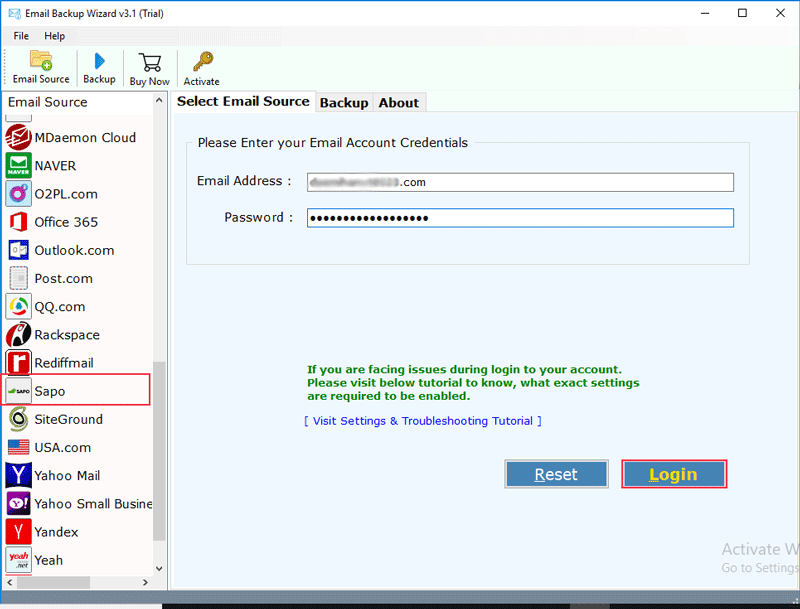Click the Backup play toolbar icon
The height and width of the screenshot is (609, 800).
[99, 61]
